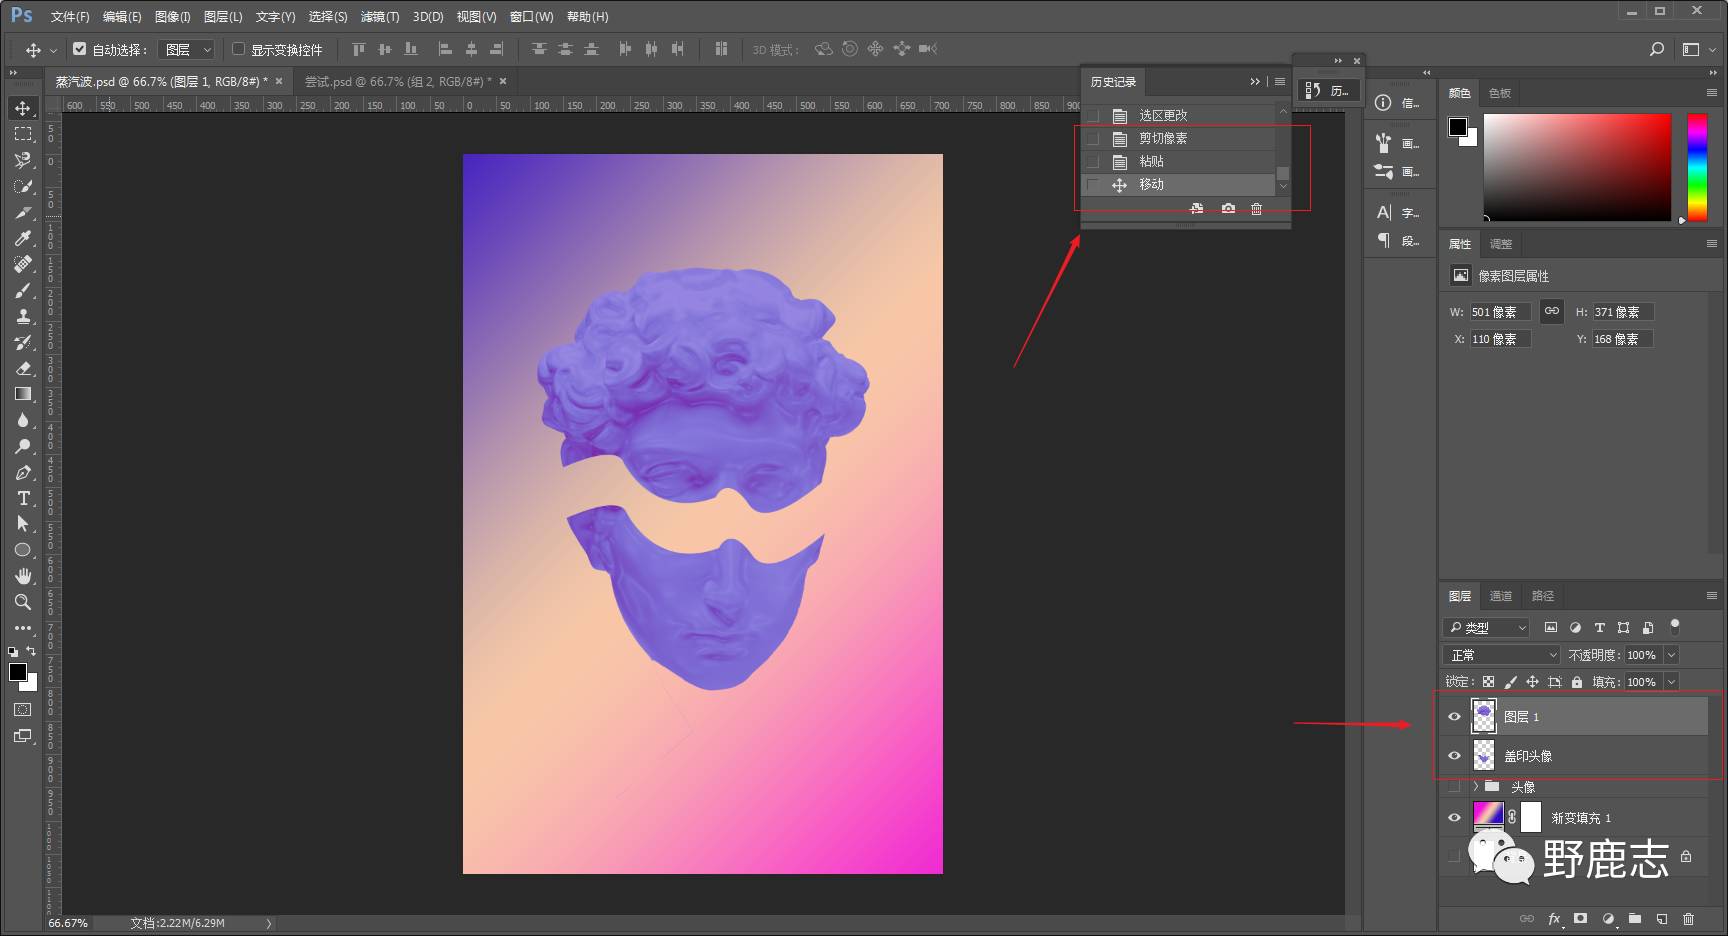
Task: Toggle the 自动选择 checkbox
Action: coord(80,49)
